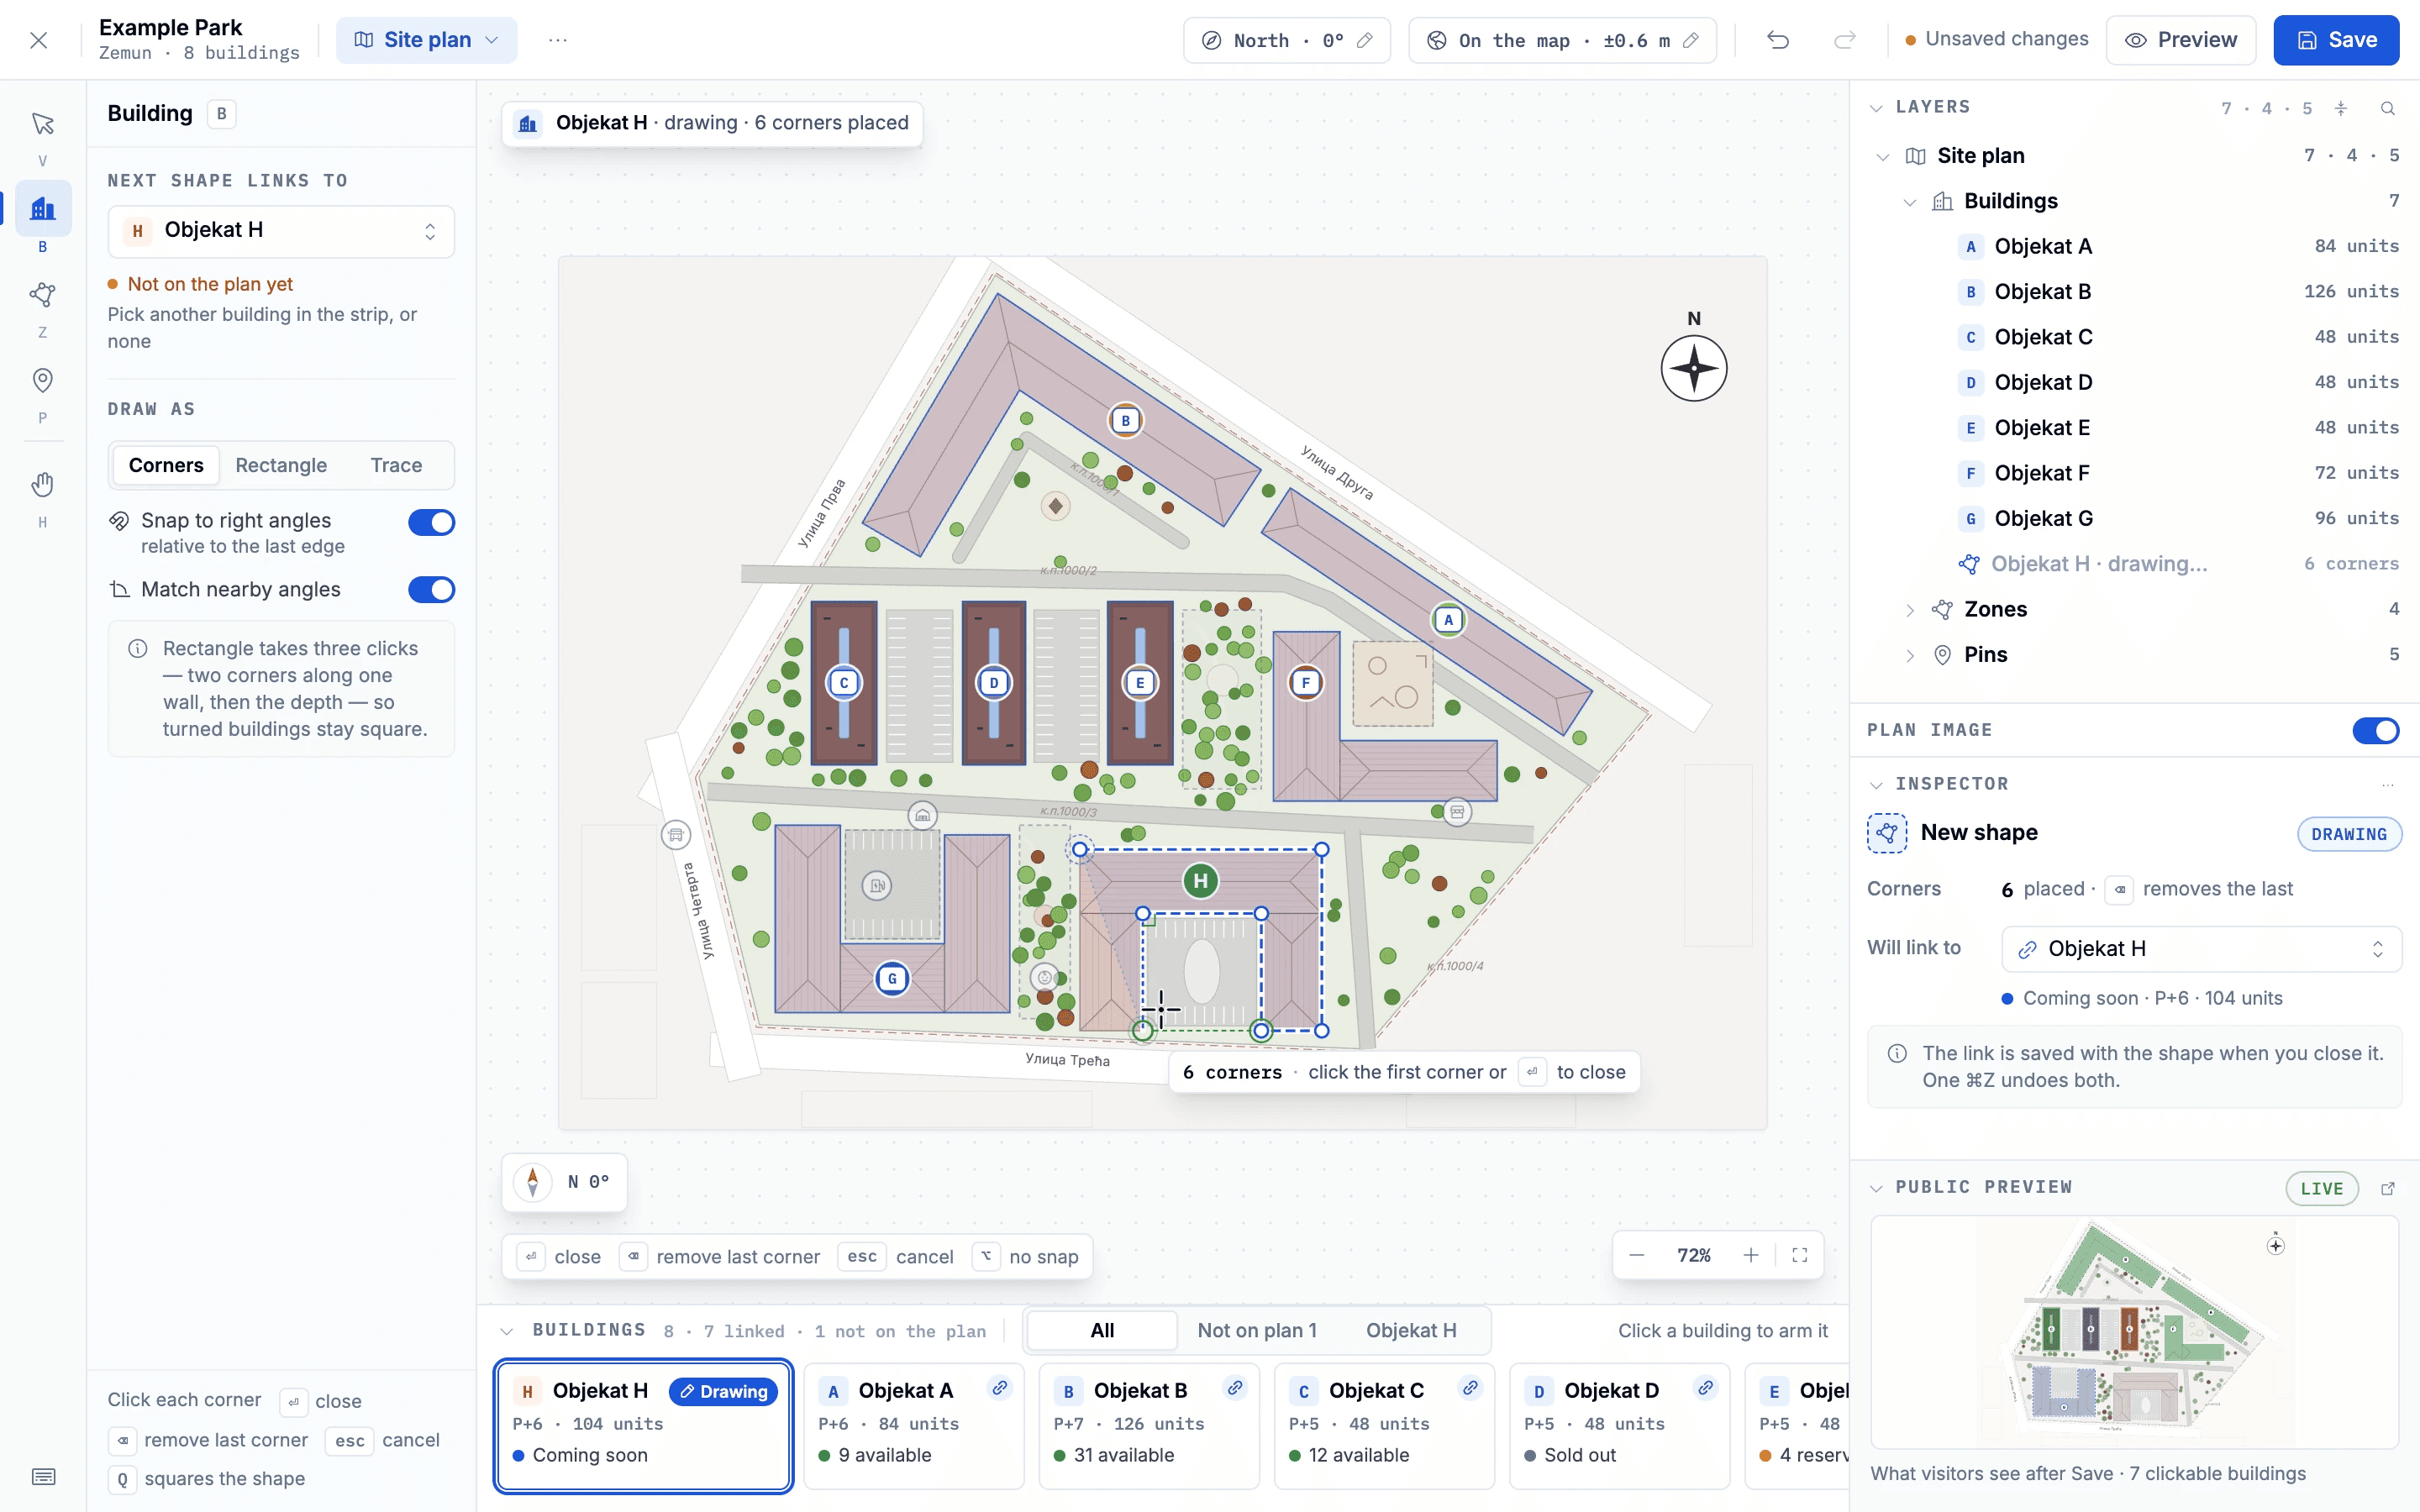Zoom in with the plus icon

(1751, 1255)
